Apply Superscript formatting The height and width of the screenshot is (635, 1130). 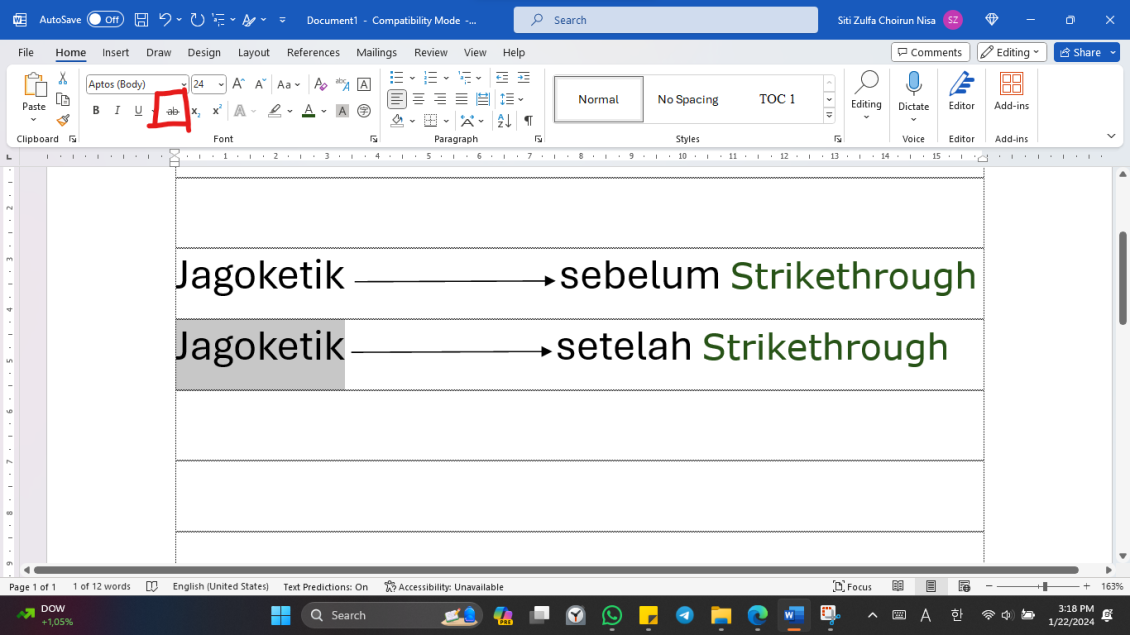click(216, 110)
